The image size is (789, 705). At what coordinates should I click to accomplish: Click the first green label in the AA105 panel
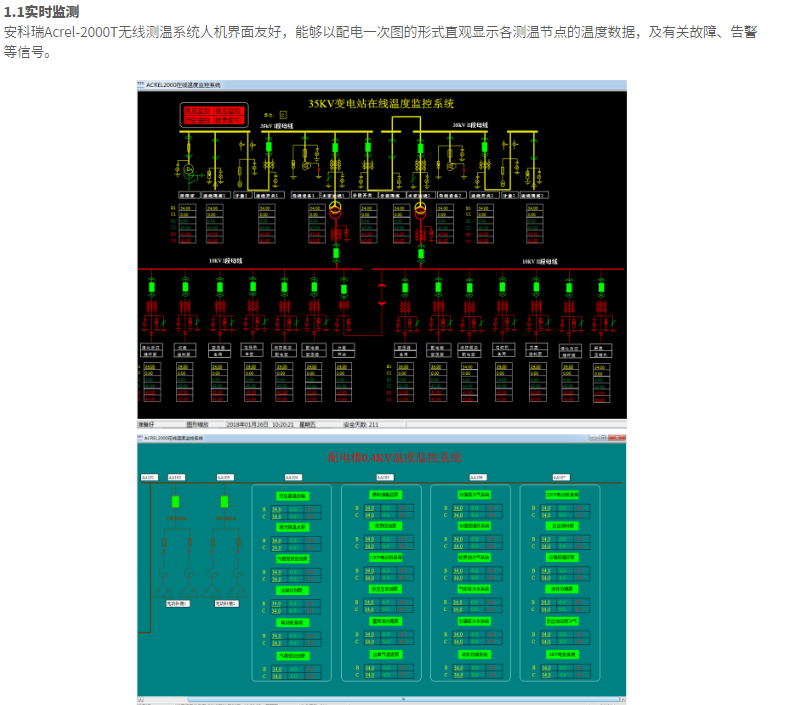click(x=385, y=495)
